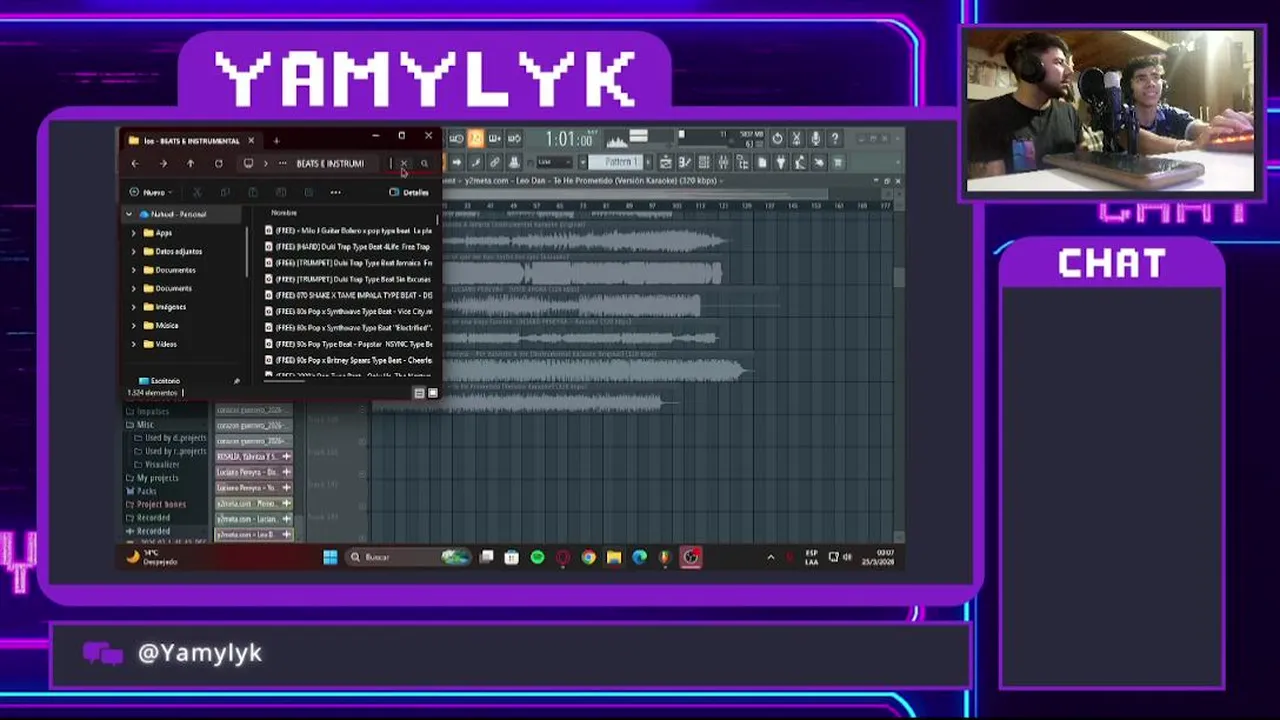Open the Line snap dropdown in FL Studio
1280x720 pixels.
(555, 162)
